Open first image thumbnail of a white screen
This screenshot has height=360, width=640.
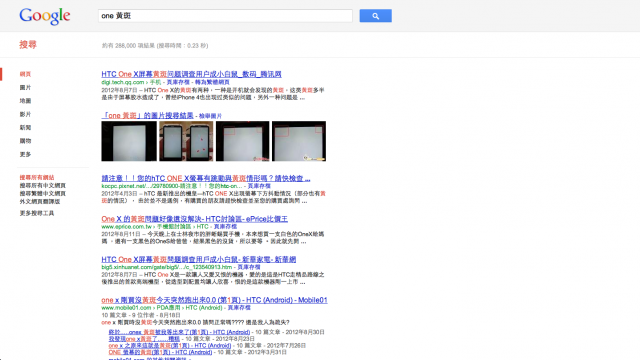129,141
